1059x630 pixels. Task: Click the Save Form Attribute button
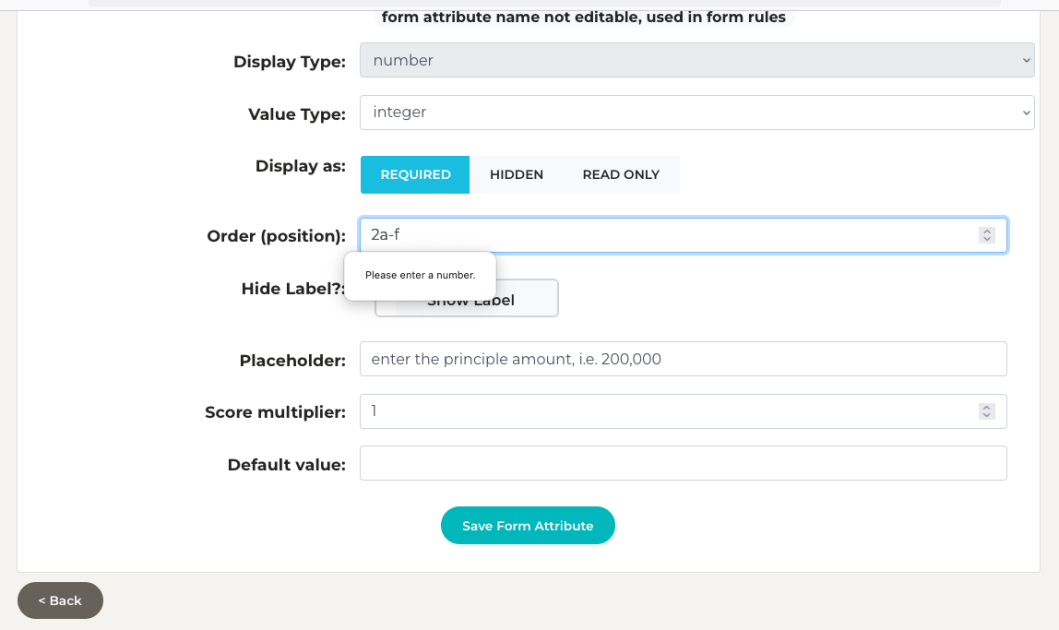point(527,525)
